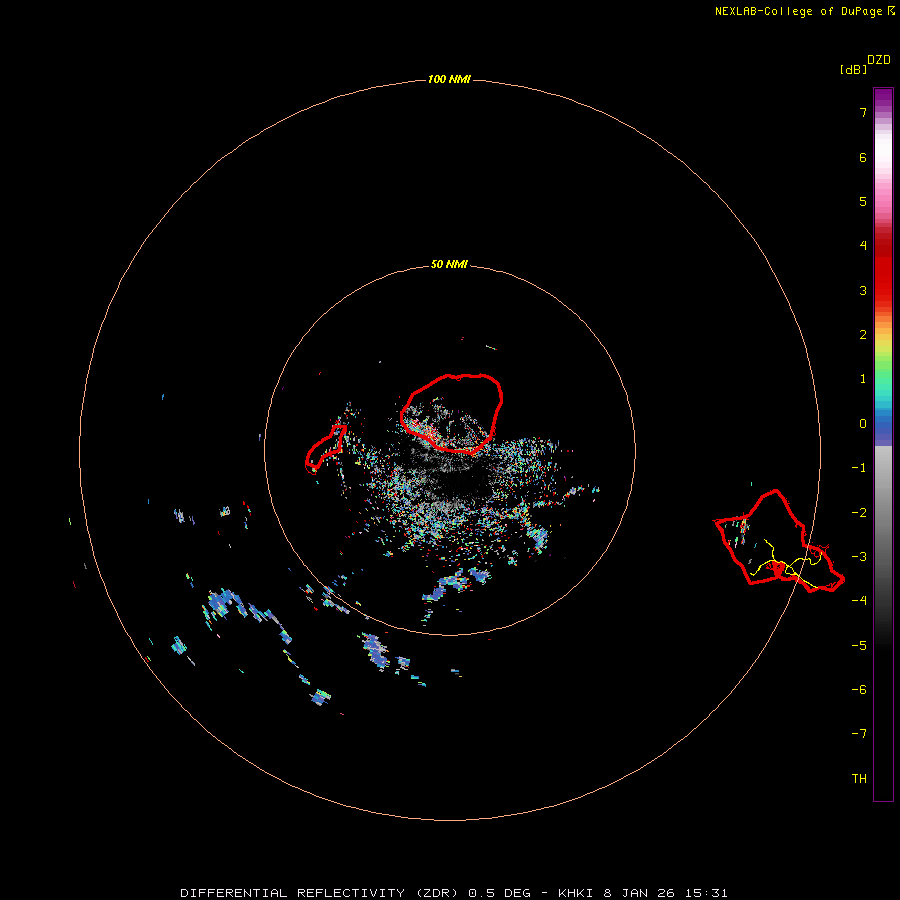Click the -3 value on color scale
This screenshot has width=900, height=900.
coord(859,557)
